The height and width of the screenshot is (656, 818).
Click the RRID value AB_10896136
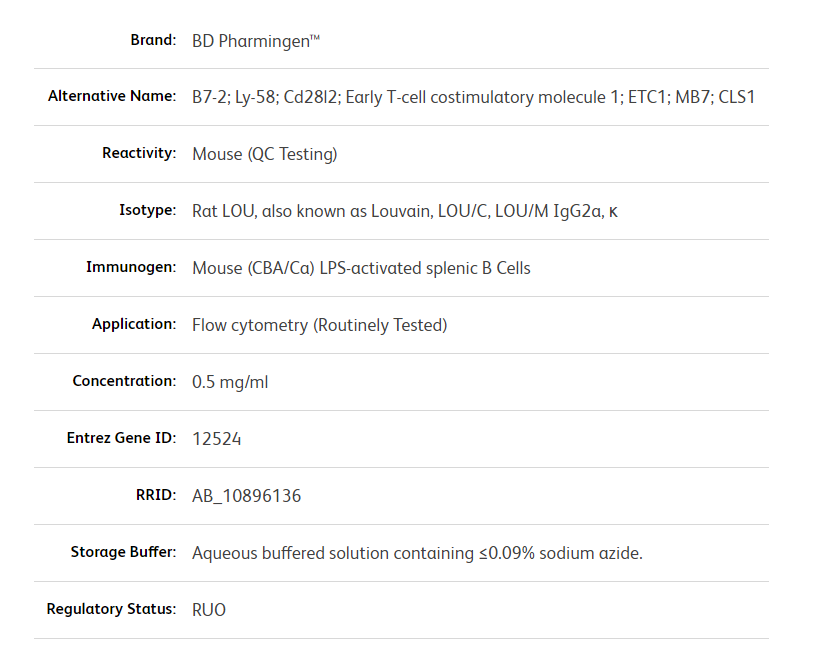tap(246, 496)
